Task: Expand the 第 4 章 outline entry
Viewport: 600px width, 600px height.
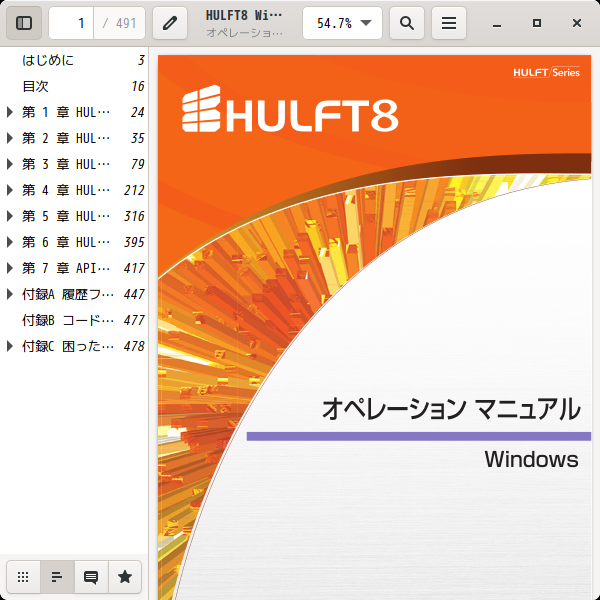Action: [x=10, y=190]
